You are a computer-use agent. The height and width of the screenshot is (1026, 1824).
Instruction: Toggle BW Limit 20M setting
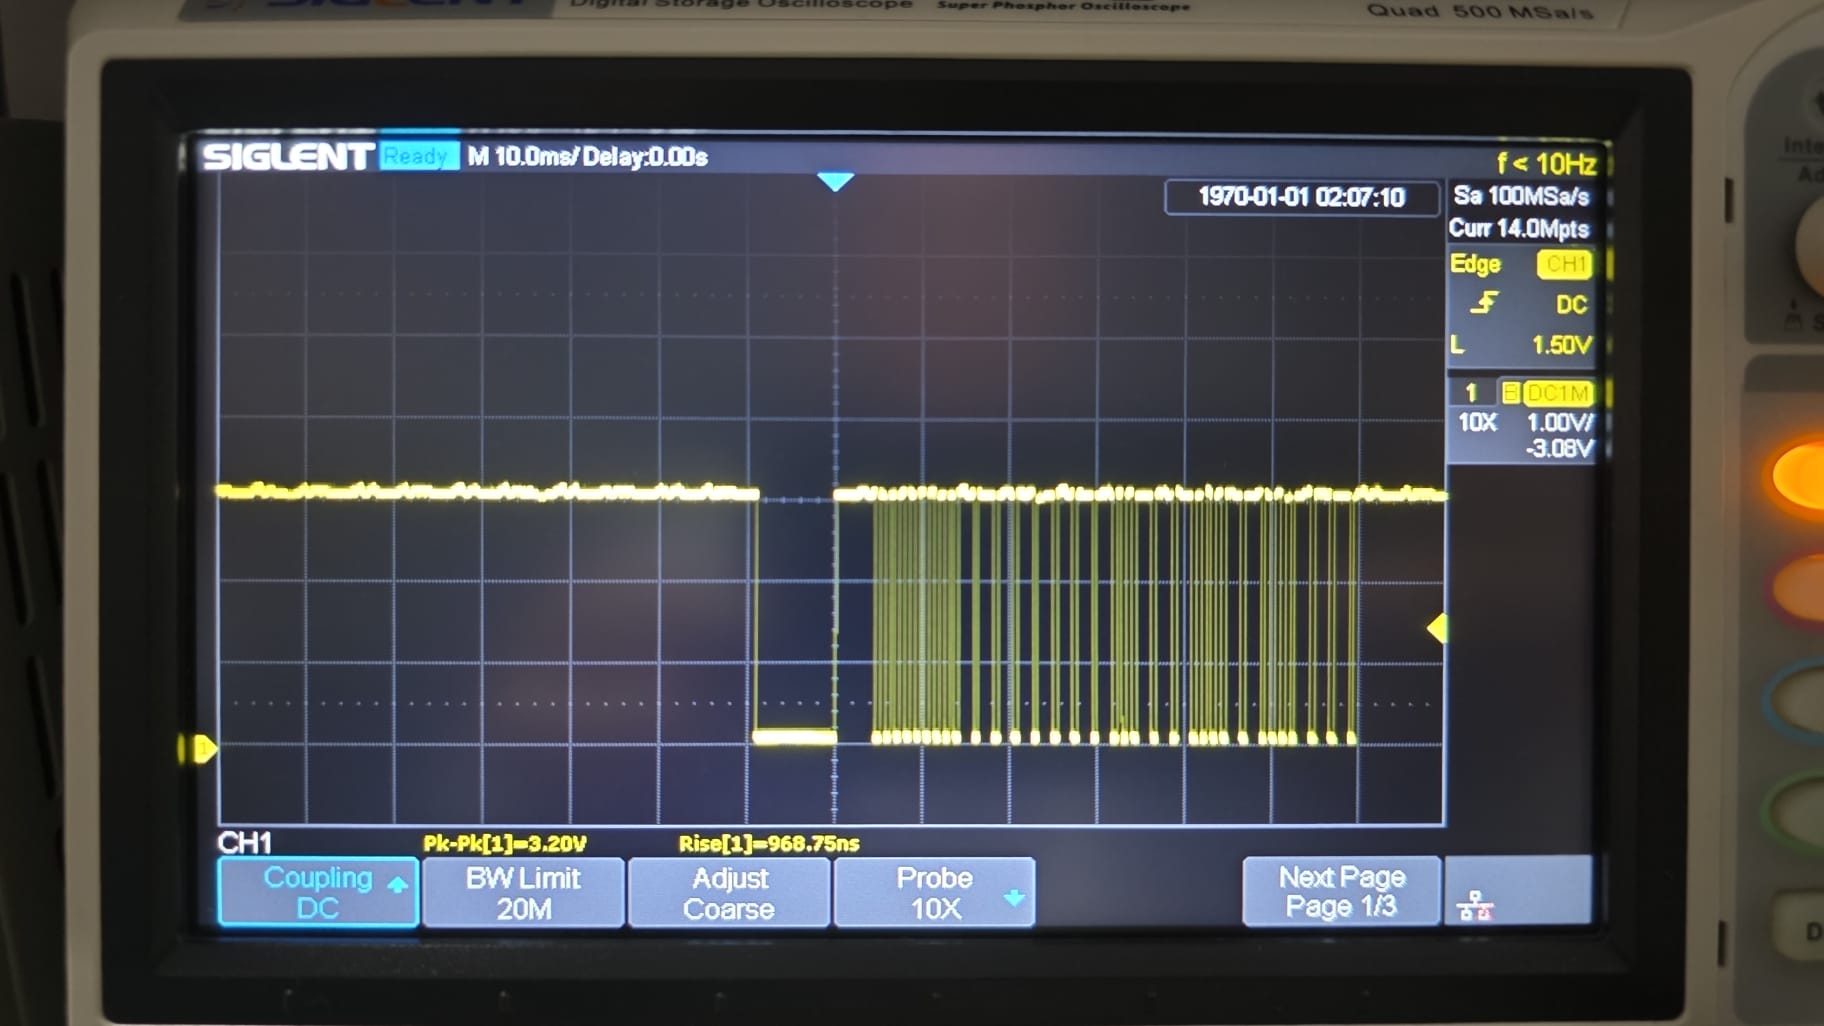pyautogui.click(x=523, y=892)
